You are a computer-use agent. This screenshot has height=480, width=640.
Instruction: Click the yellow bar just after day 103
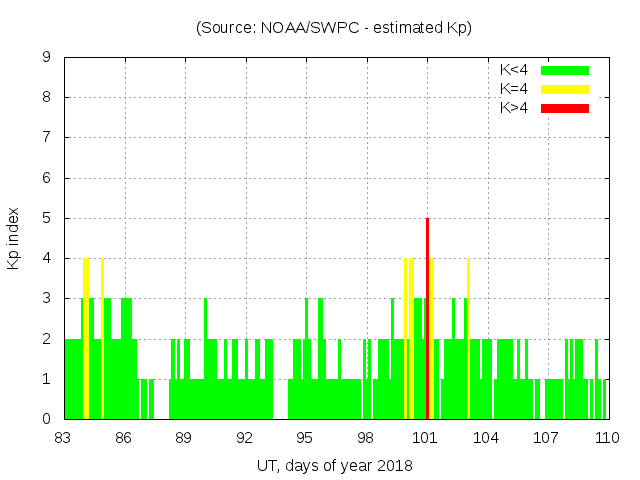pos(468,340)
